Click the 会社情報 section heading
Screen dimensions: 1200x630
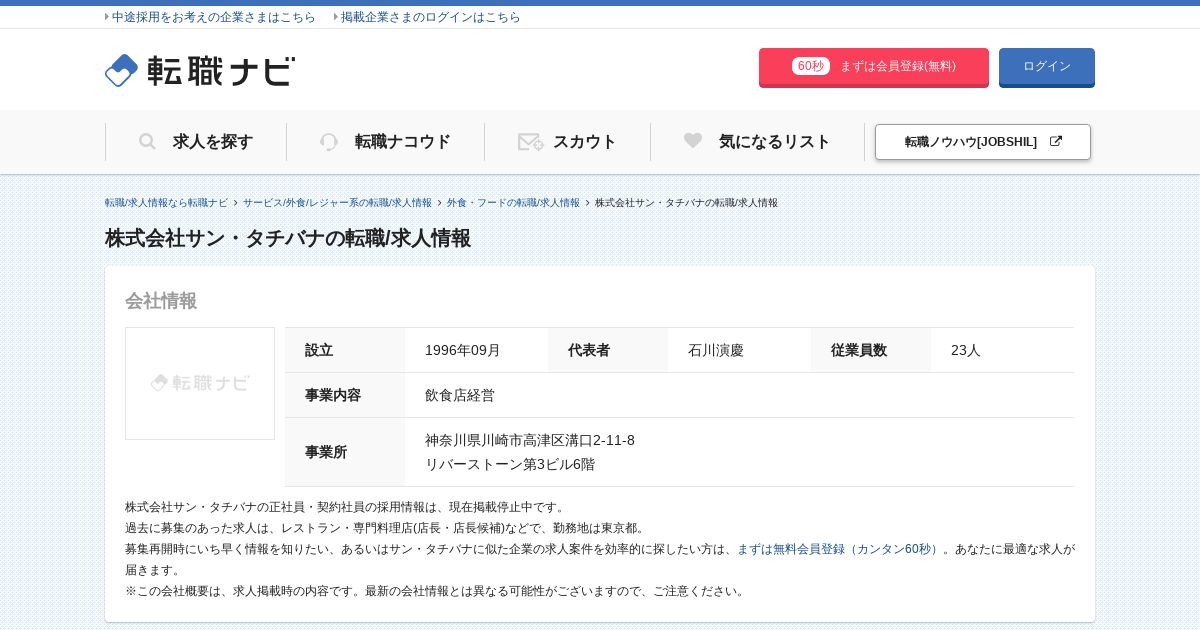pyautogui.click(x=161, y=301)
